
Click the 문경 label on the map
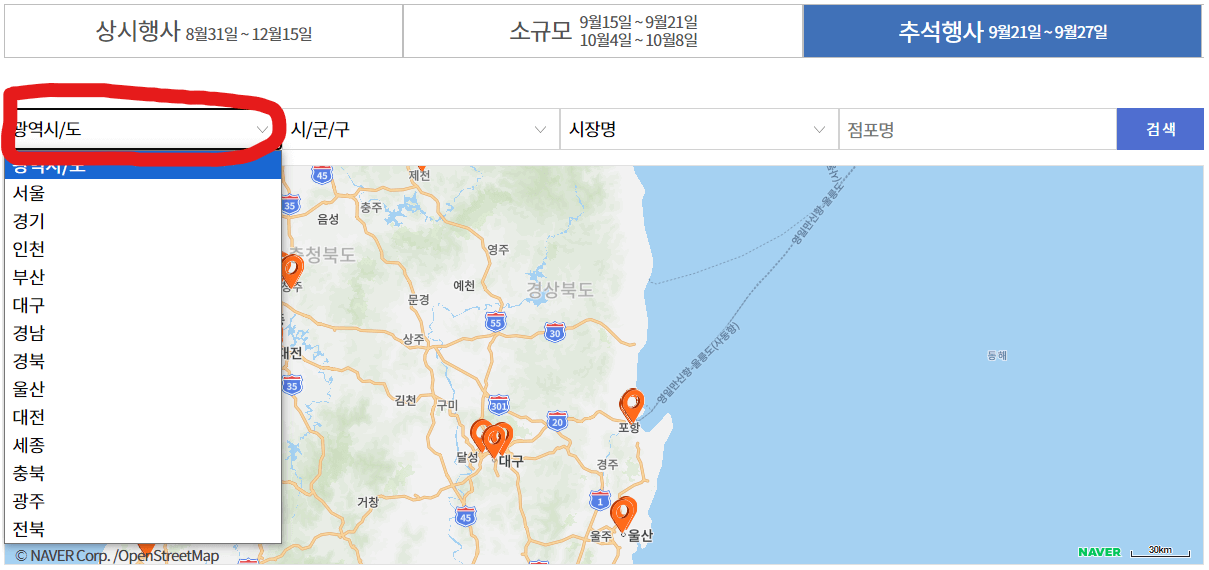click(x=418, y=299)
